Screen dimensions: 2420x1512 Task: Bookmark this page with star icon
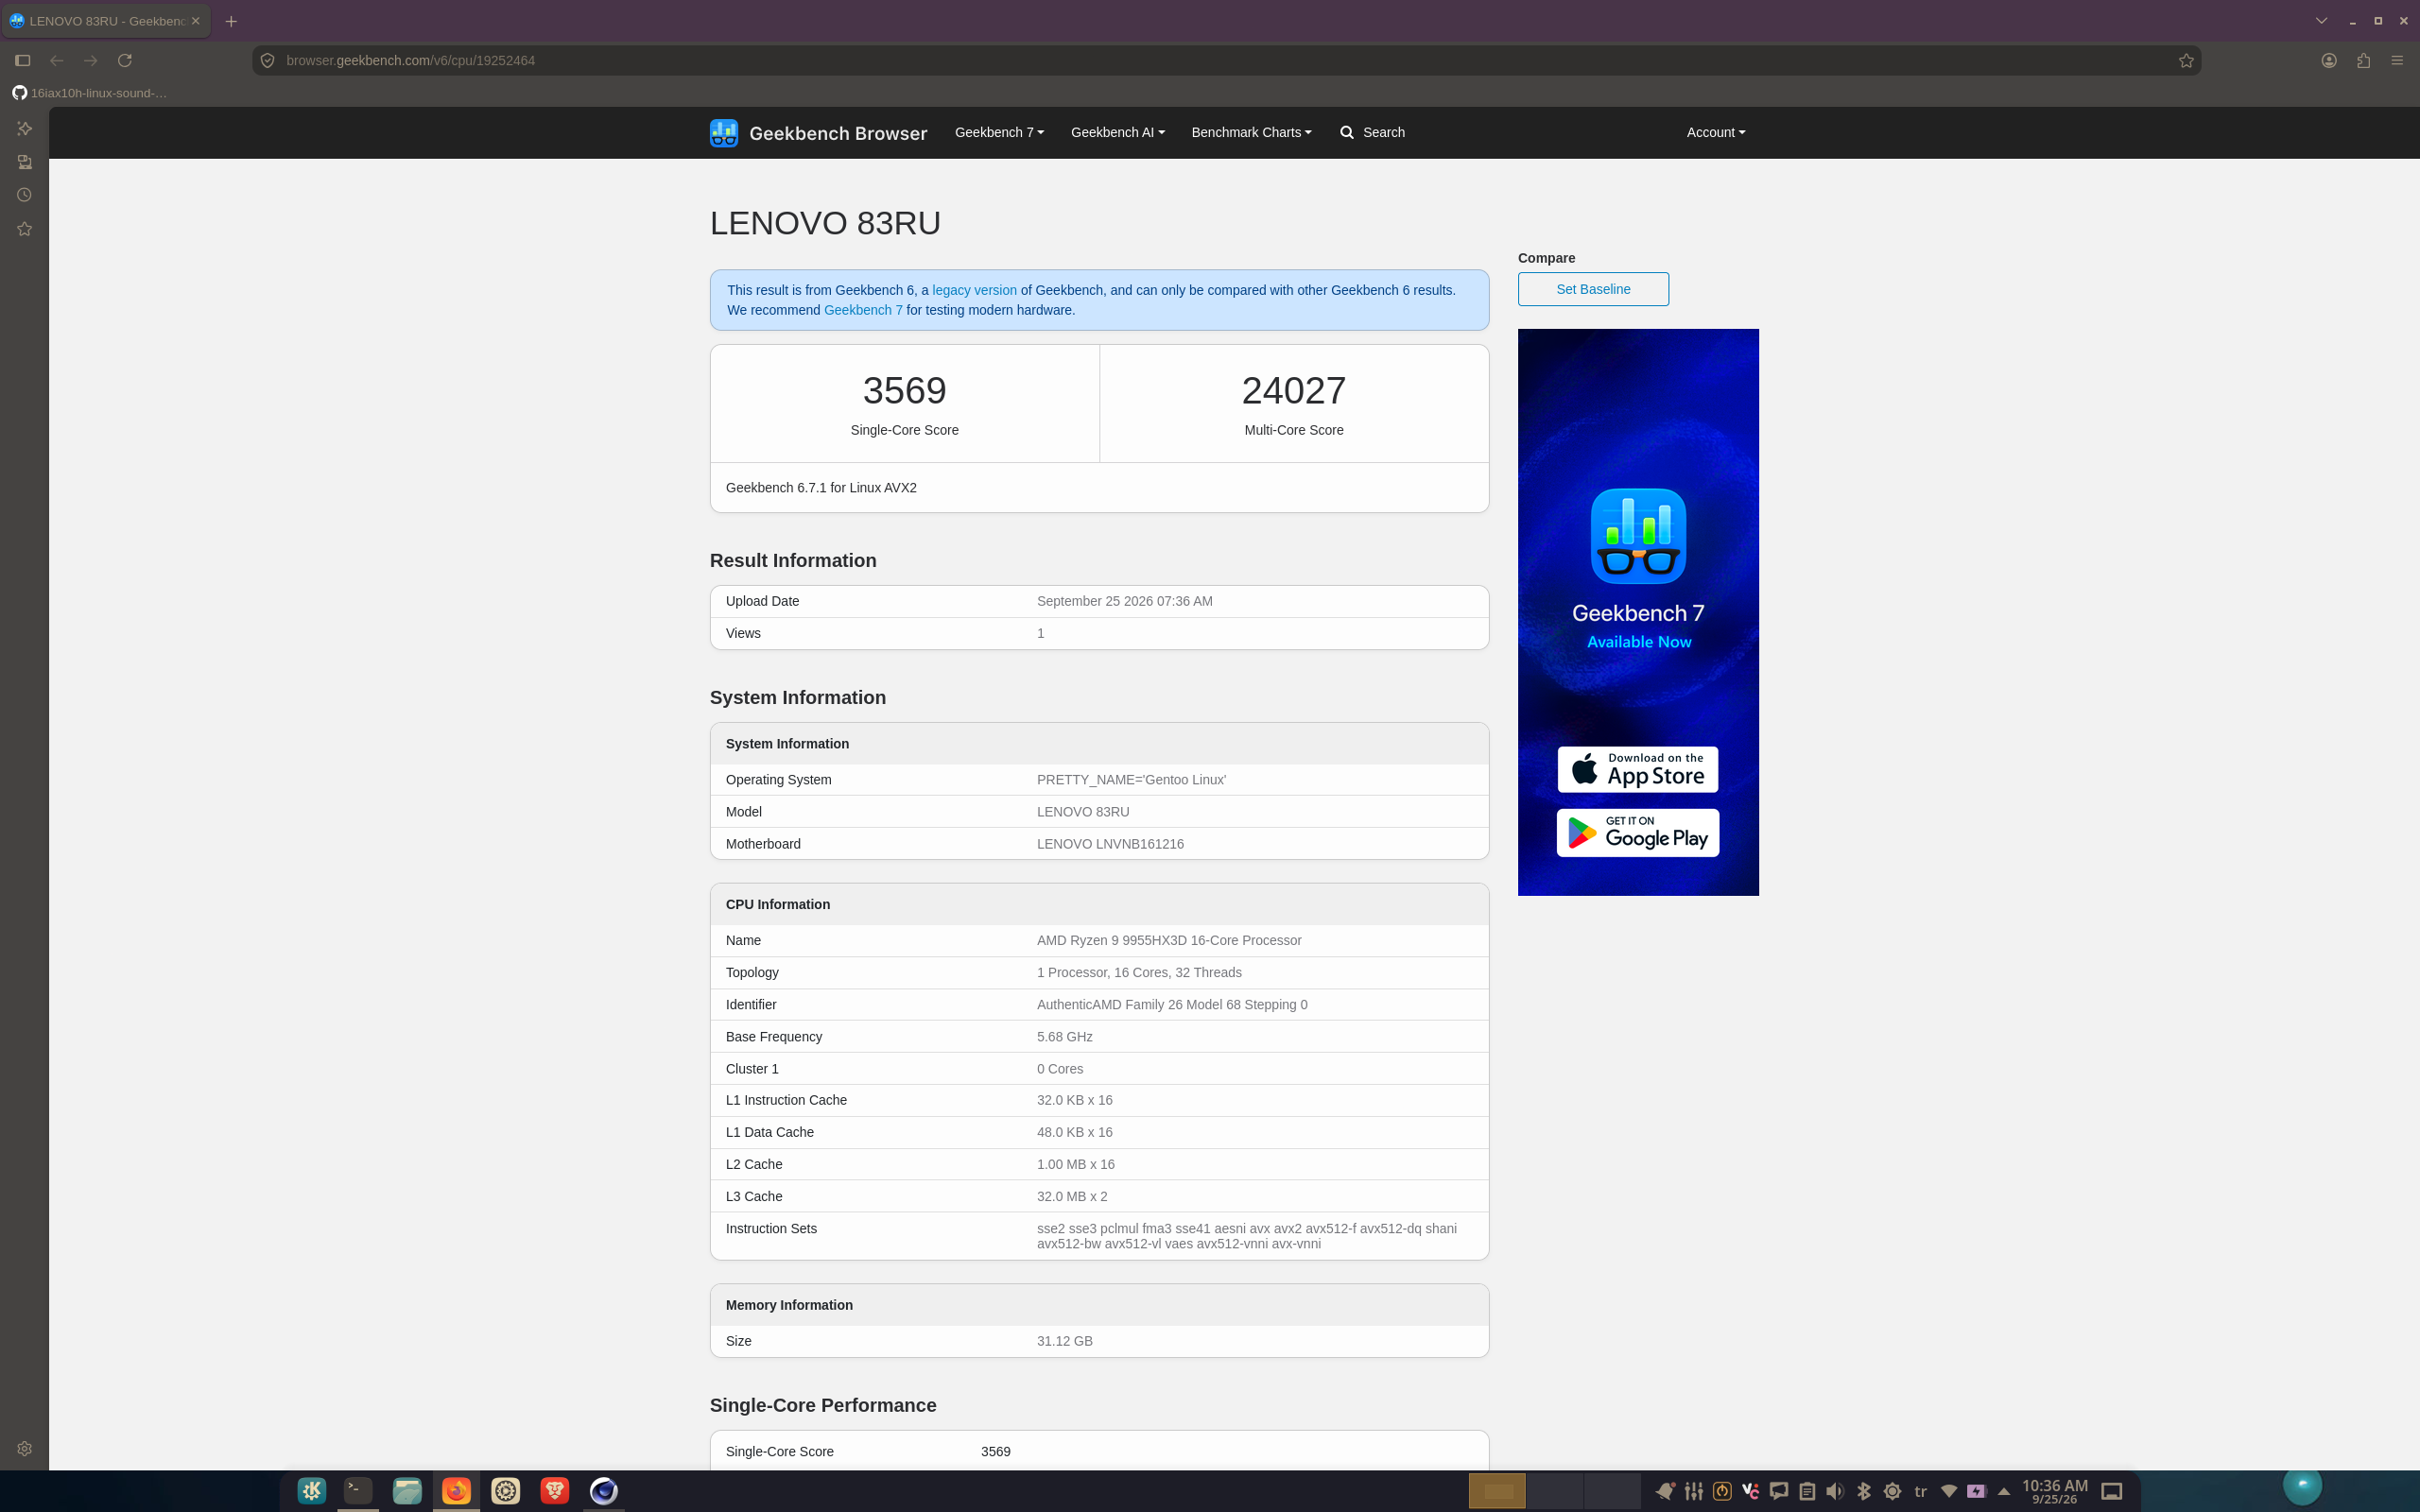click(x=2186, y=60)
